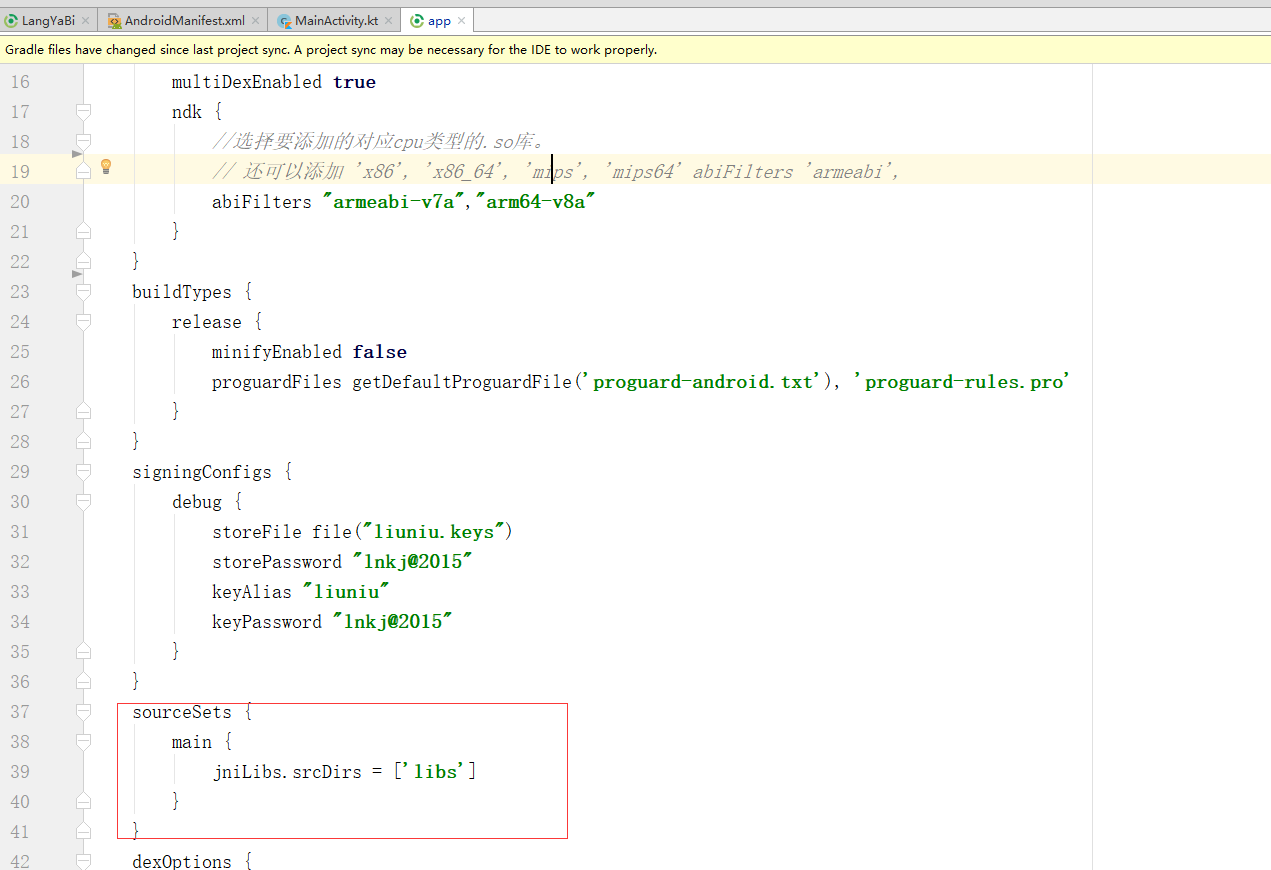Click the sourceSets keyword

(x=182, y=712)
